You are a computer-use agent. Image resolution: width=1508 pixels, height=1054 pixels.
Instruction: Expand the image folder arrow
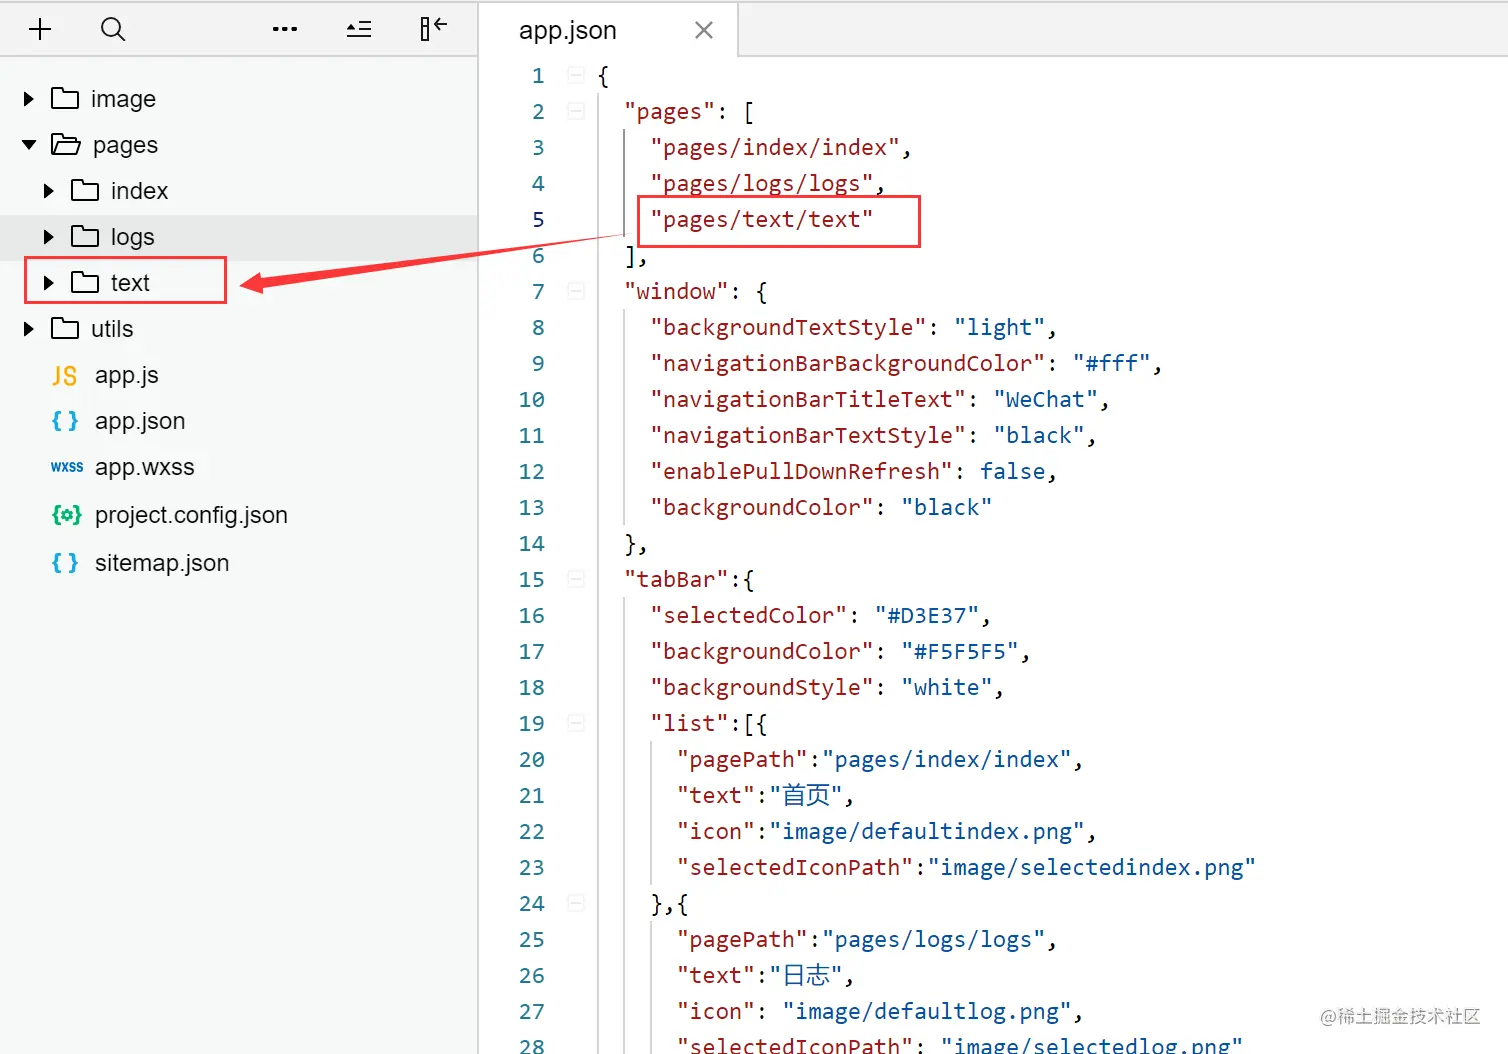click(29, 99)
